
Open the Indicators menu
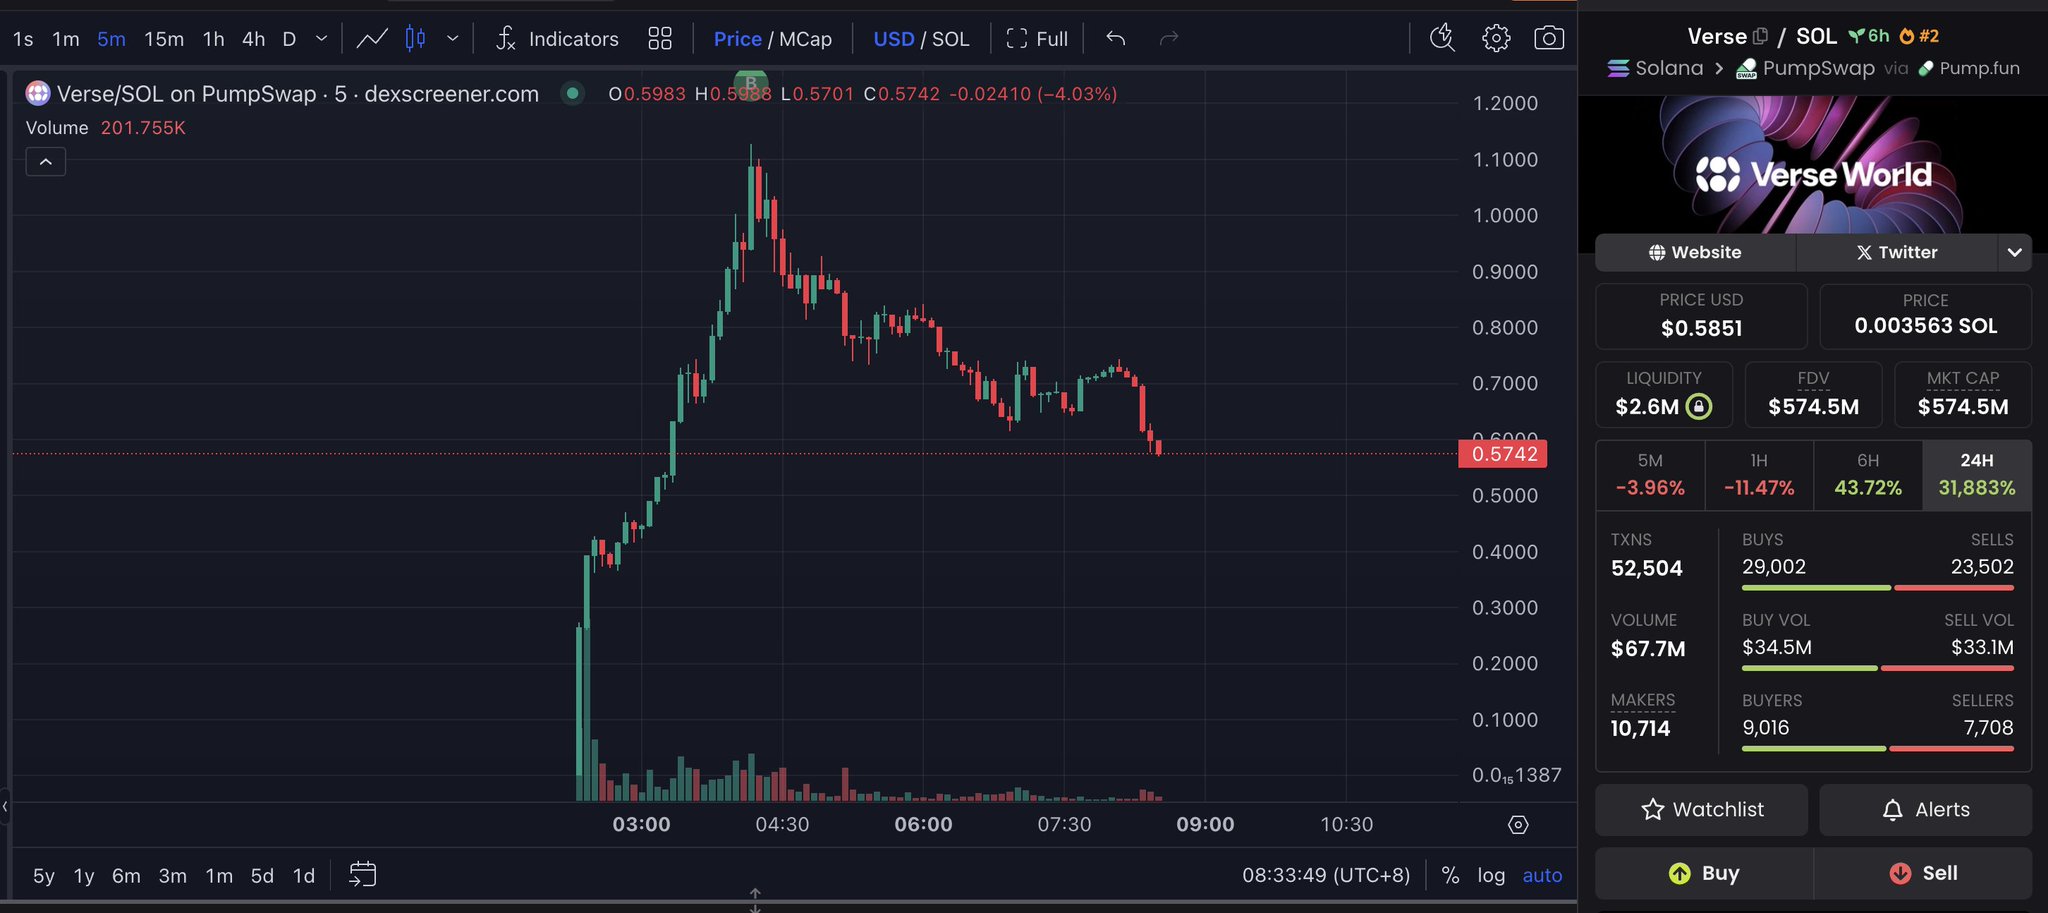(557, 39)
